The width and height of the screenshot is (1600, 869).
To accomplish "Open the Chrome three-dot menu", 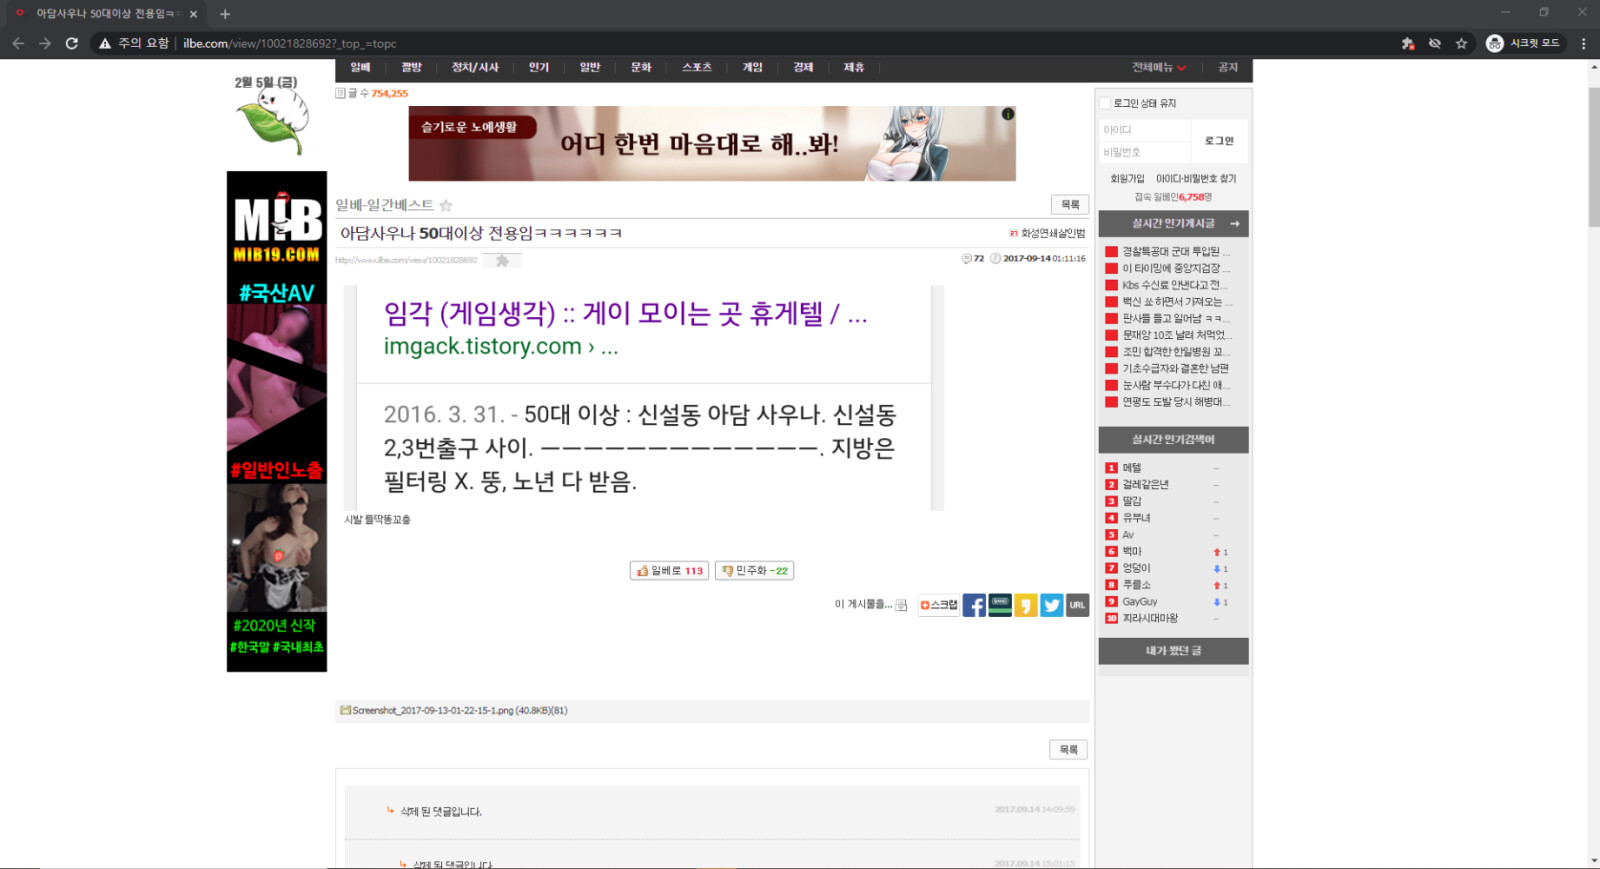I will point(1583,44).
